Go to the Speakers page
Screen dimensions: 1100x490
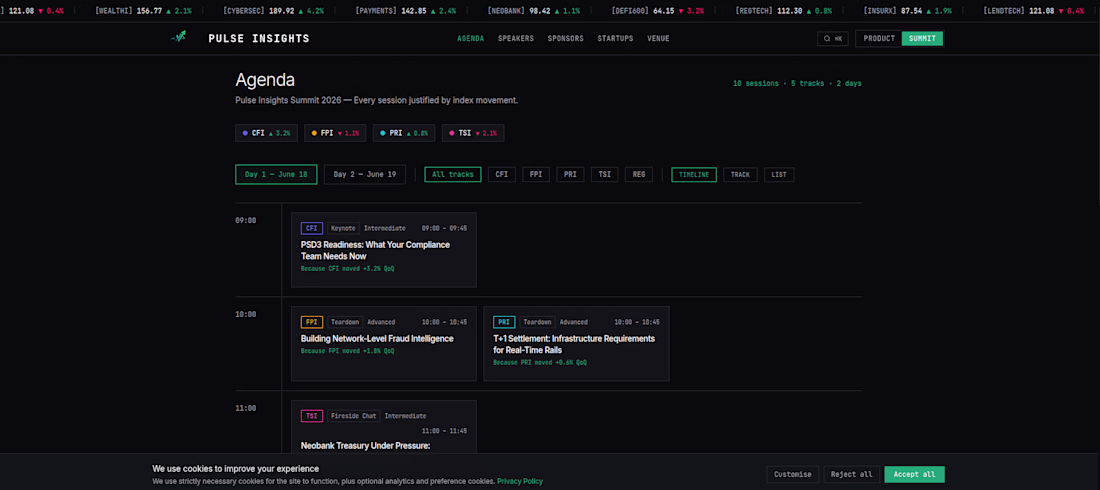click(516, 39)
